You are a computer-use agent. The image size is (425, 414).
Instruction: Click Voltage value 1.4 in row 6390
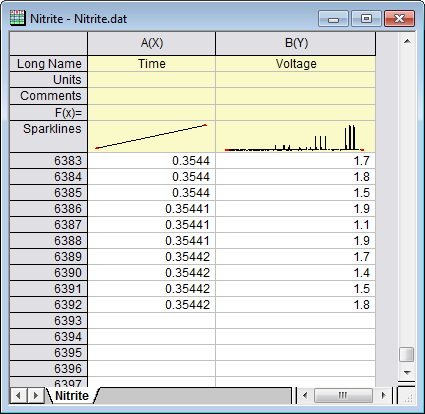(x=296, y=273)
